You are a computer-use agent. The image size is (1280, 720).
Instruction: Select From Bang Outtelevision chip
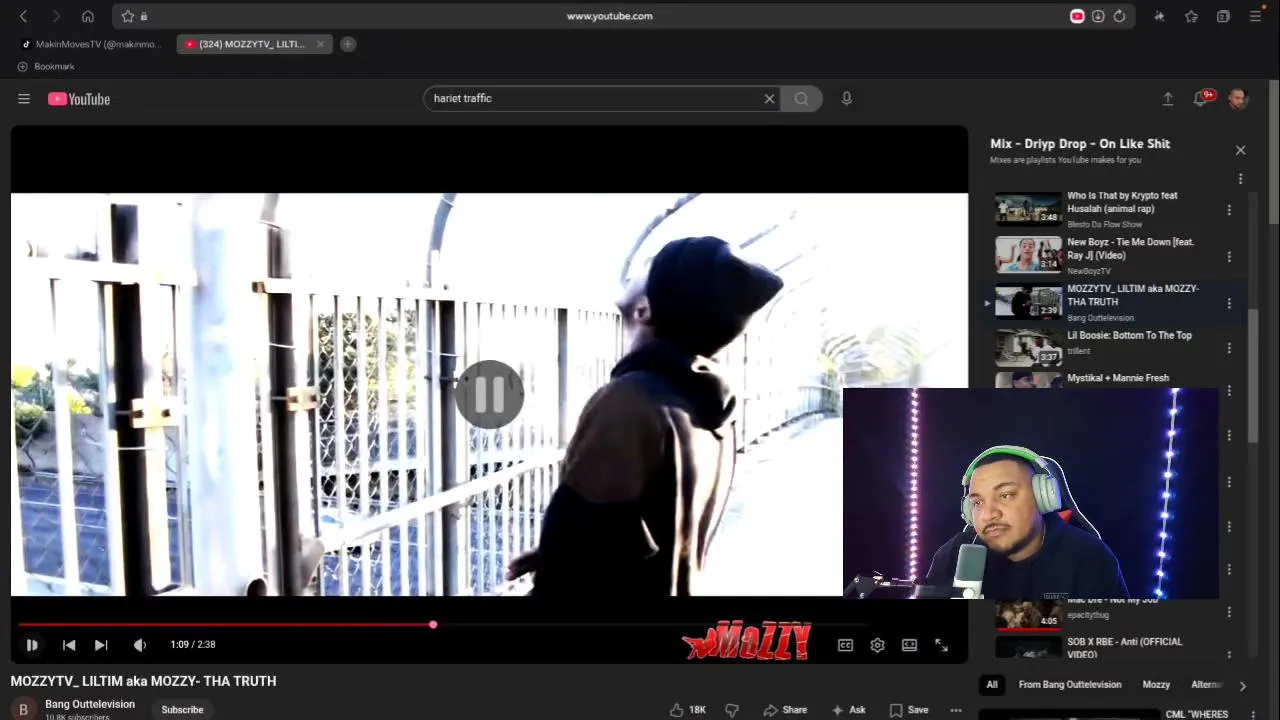1069,685
